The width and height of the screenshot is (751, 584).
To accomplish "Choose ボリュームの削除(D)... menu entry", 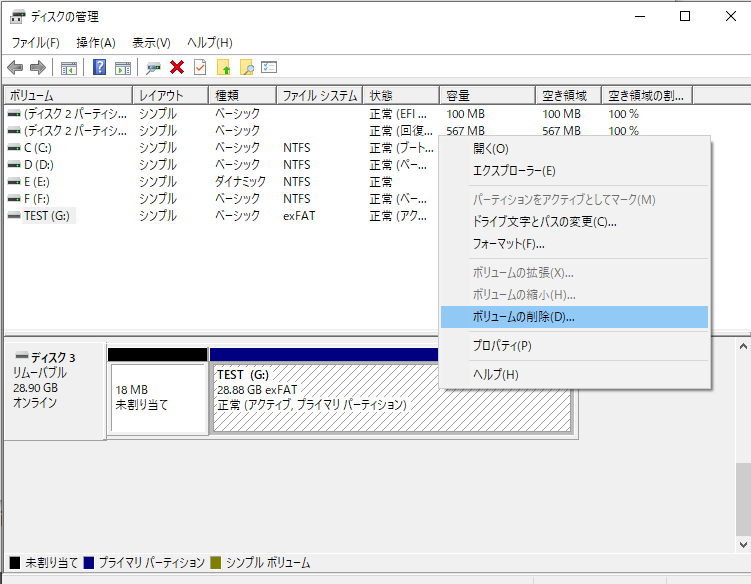I will click(574, 317).
